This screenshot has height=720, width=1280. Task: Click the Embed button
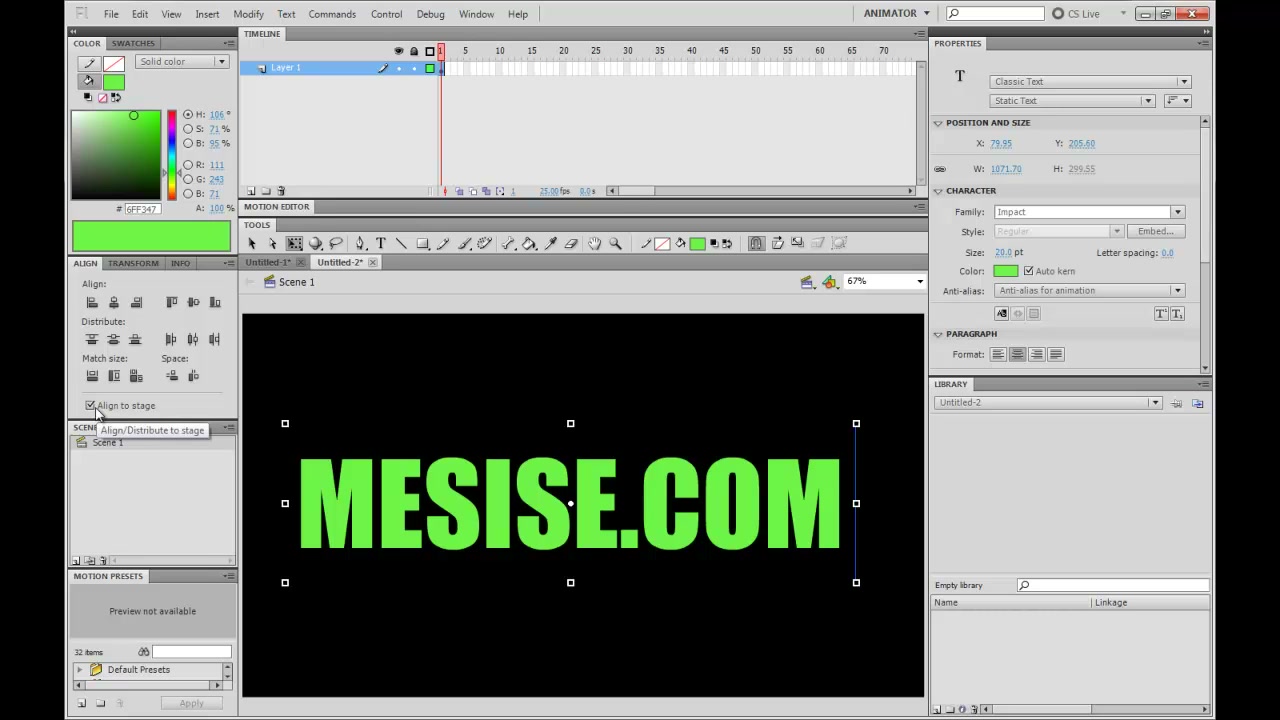pos(1155,232)
